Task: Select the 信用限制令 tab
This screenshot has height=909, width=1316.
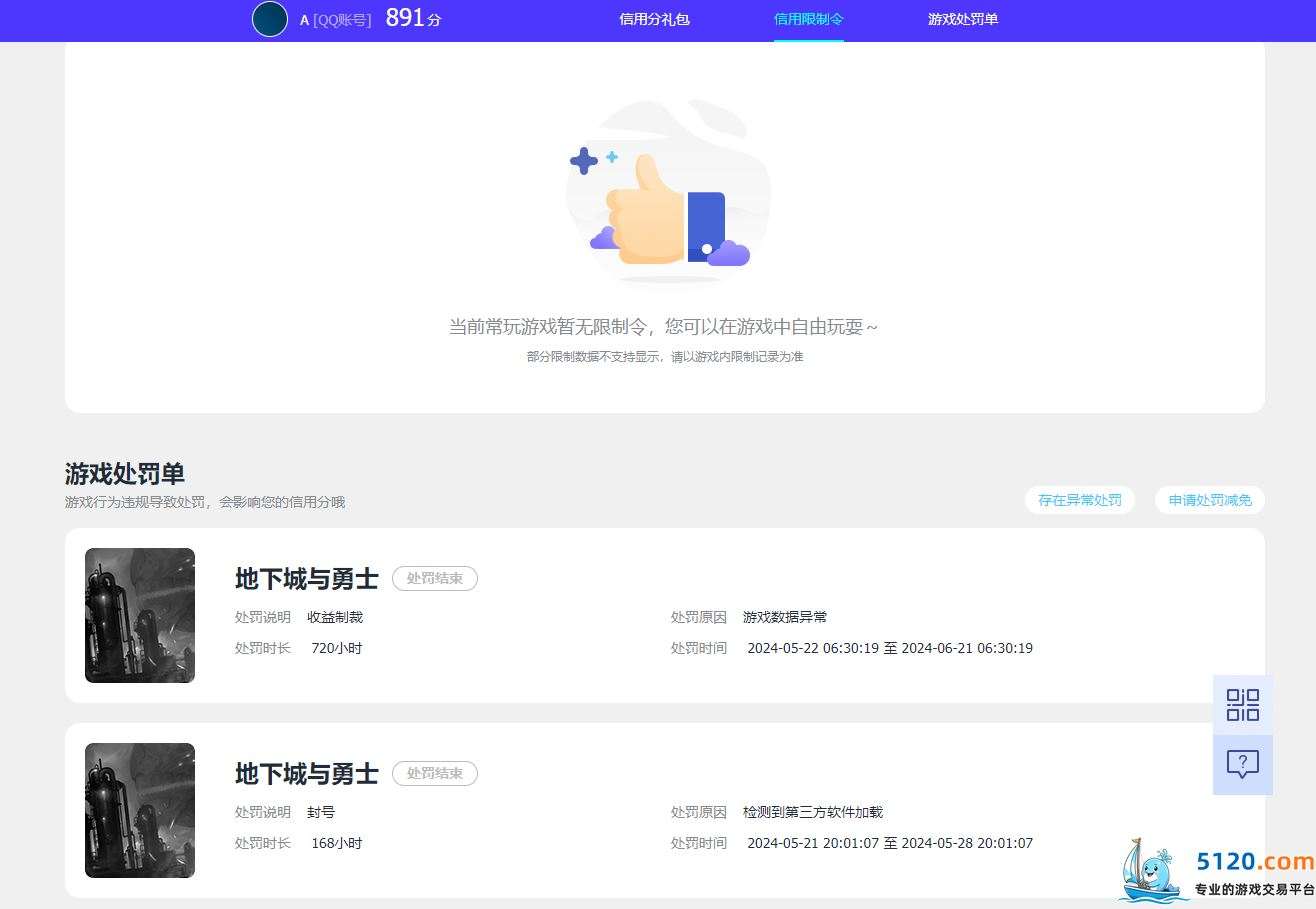Action: [x=809, y=19]
